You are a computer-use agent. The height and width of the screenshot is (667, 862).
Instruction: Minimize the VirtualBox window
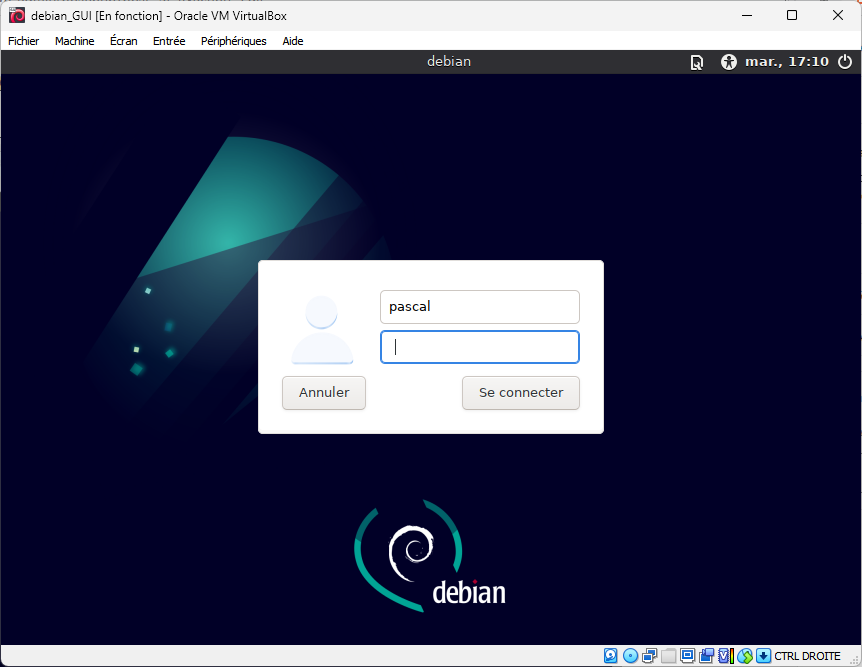pos(747,15)
